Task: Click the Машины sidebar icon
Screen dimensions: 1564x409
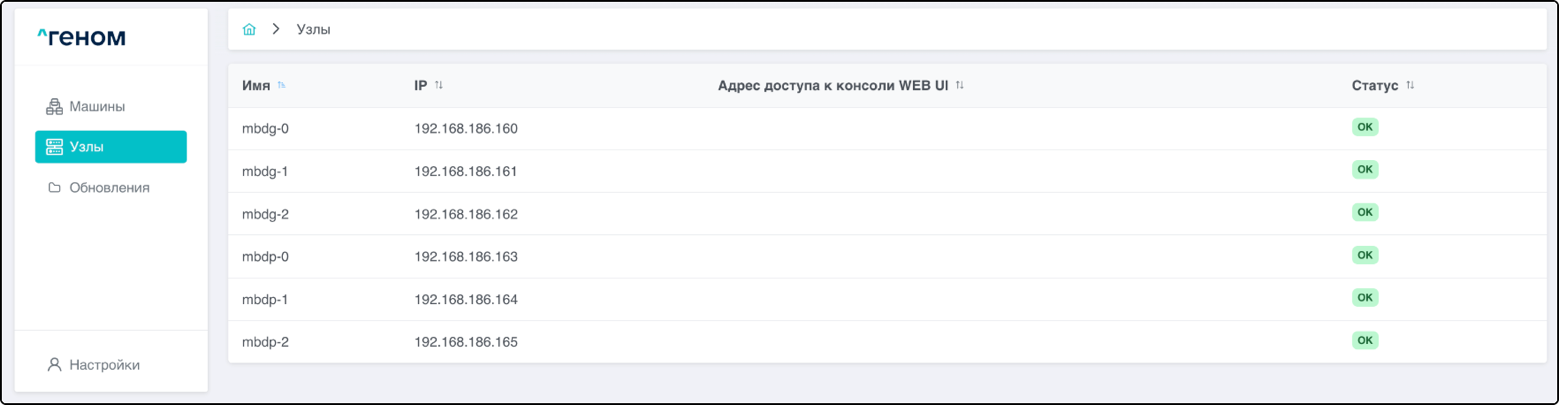Action: [55, 106]
